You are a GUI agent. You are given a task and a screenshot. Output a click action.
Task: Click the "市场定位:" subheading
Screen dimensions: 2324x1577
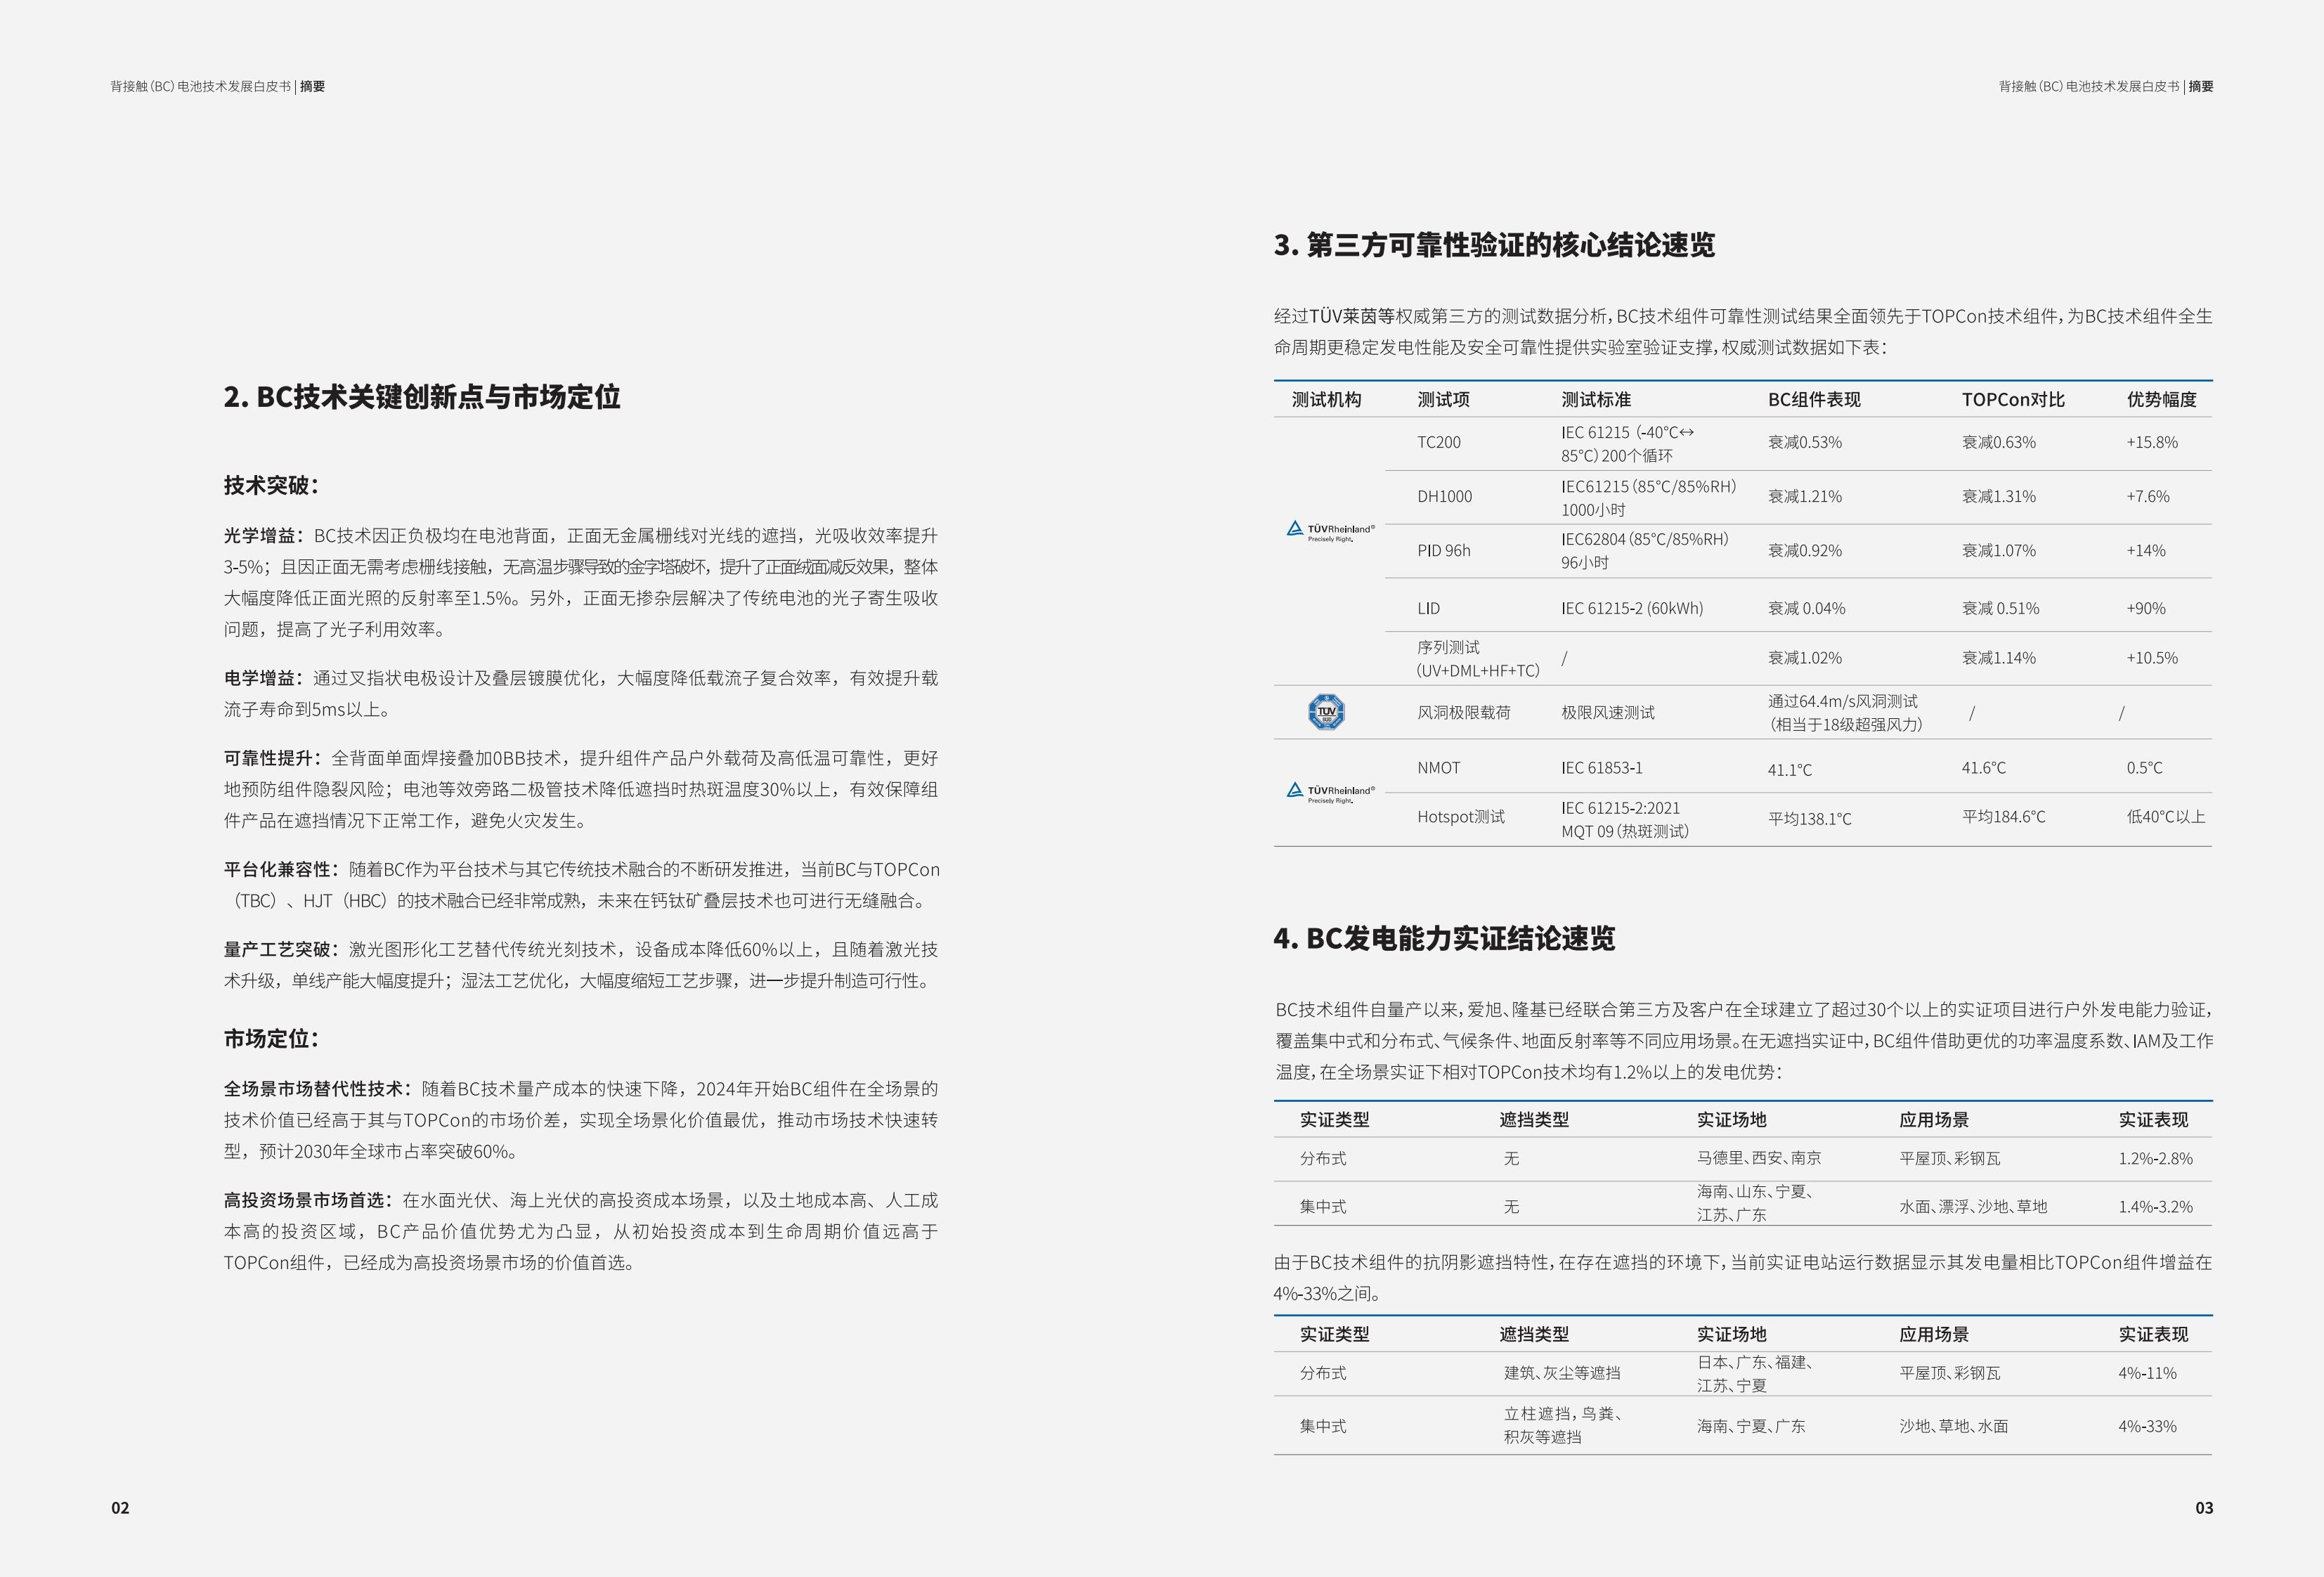coord(271,1038)
